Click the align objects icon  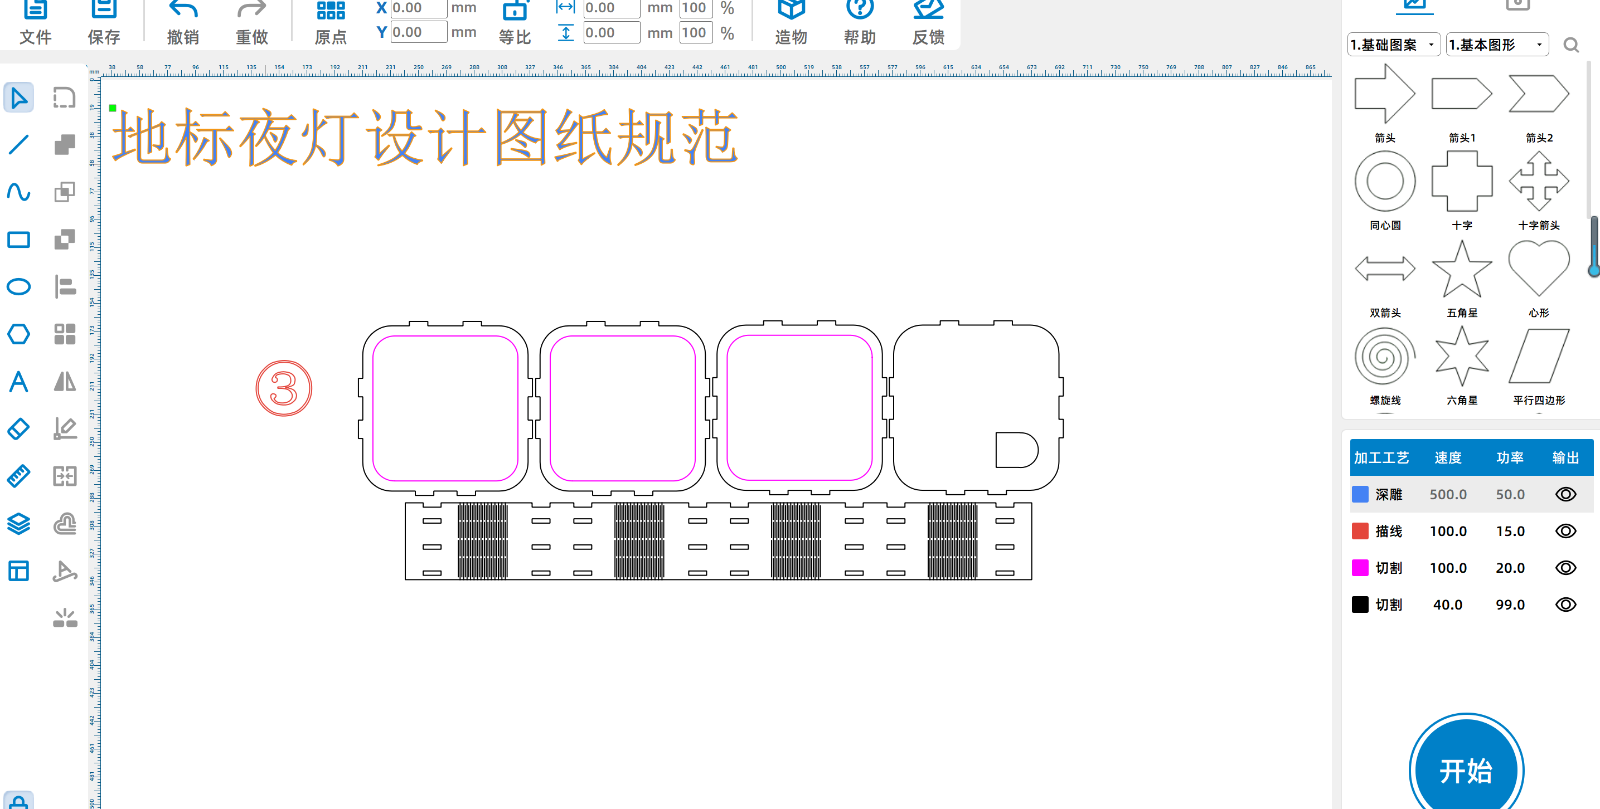tap(64, 287)
